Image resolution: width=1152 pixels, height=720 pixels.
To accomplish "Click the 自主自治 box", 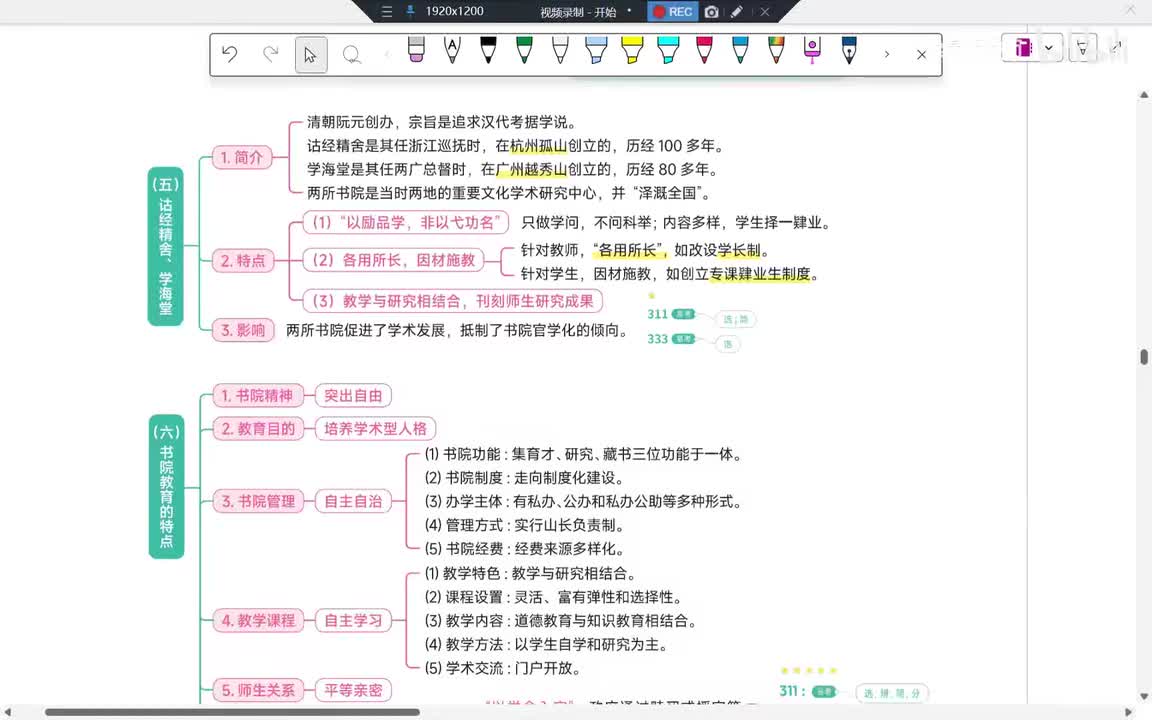I will pyautogui.click(x=353, y=502).
